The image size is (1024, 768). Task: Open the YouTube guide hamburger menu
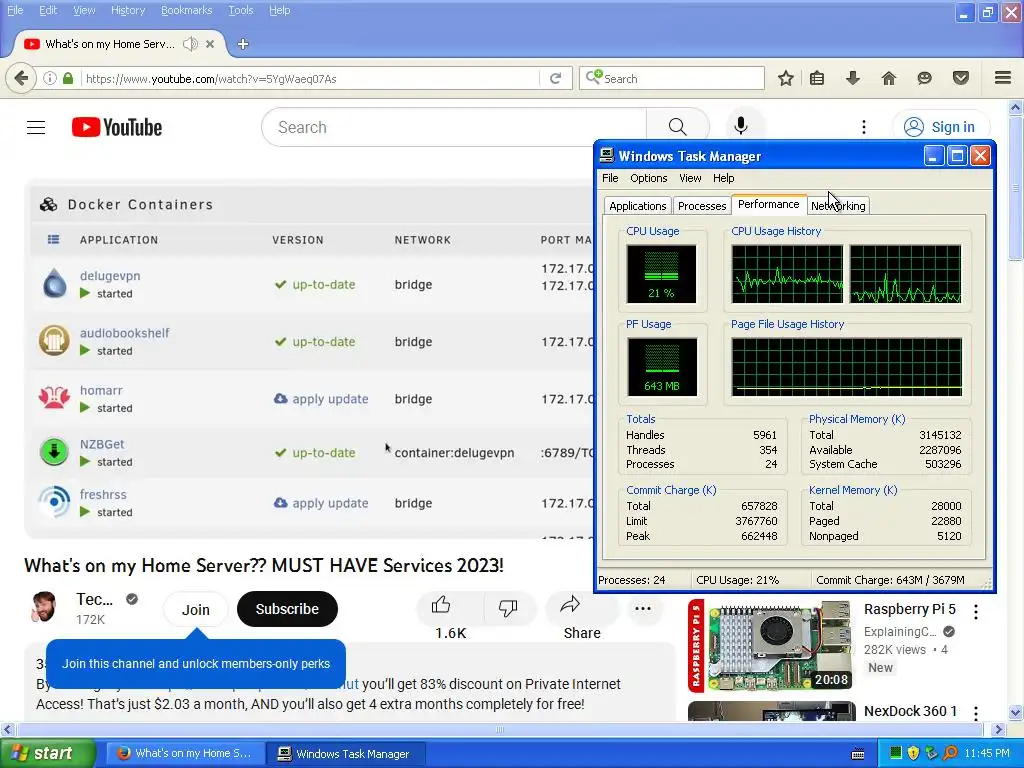[36, 127]
